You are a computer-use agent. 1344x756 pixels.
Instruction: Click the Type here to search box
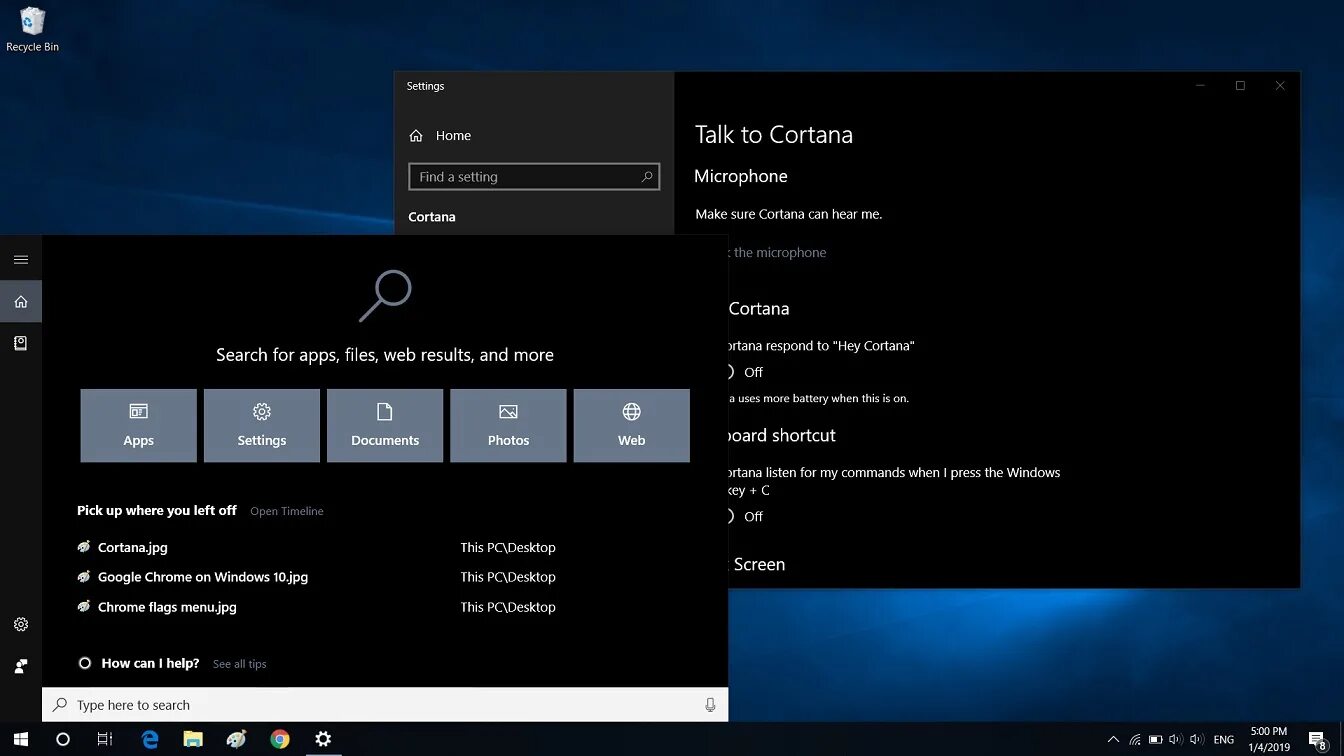point(385,705)
